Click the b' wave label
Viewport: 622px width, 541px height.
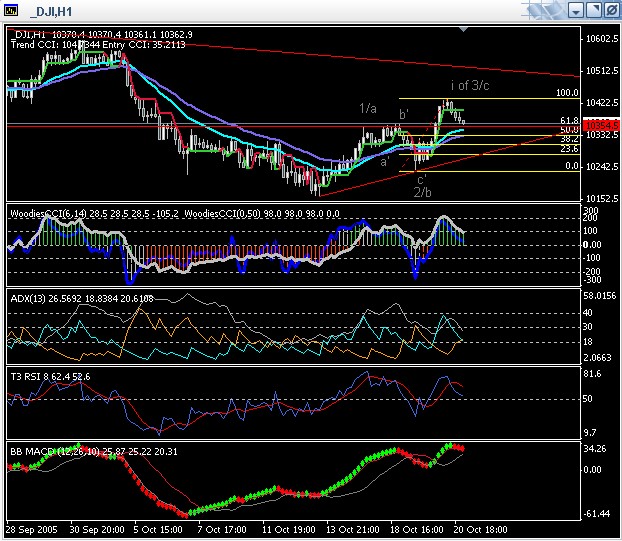[x=403, y=115]
